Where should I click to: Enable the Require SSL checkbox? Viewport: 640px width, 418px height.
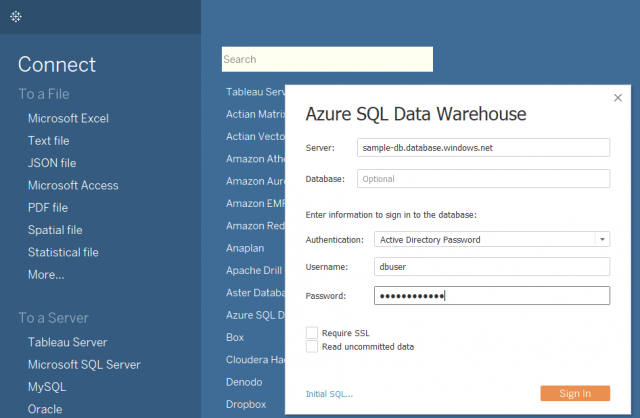(x=312, y=333)
